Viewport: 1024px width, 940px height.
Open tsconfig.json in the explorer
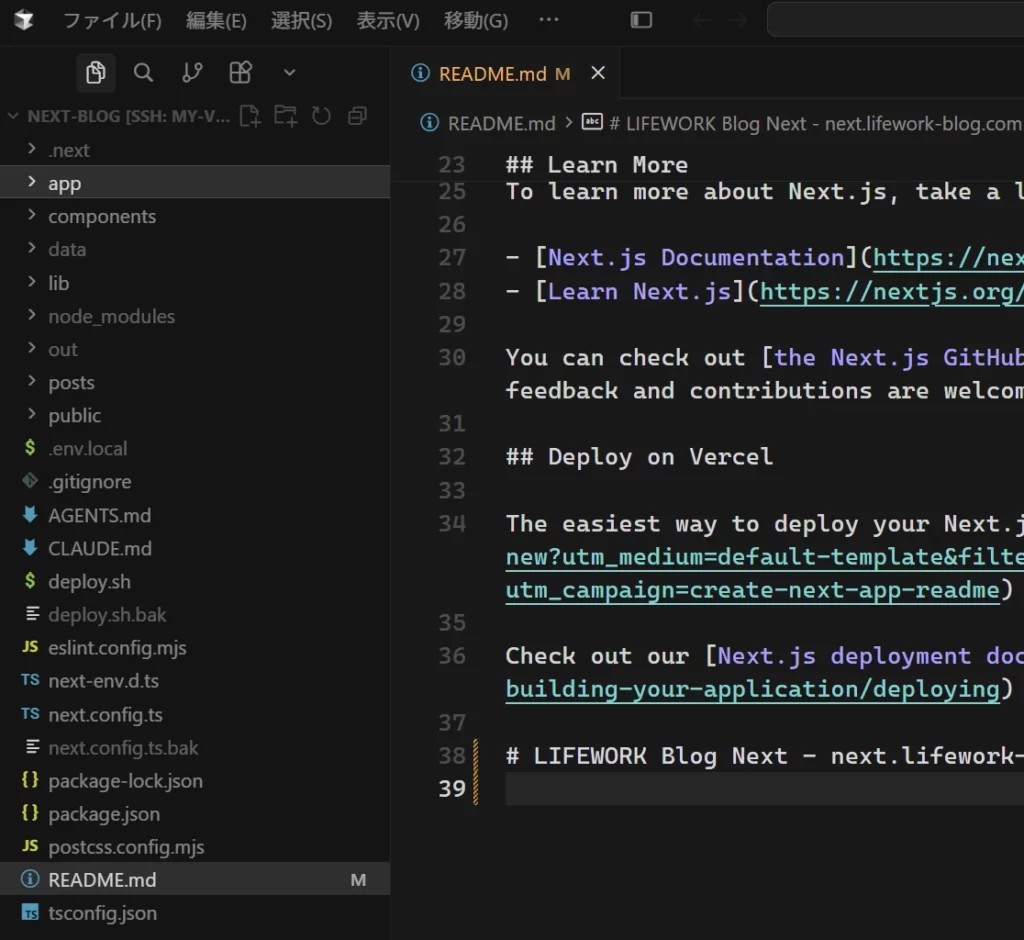coord(195,913)
